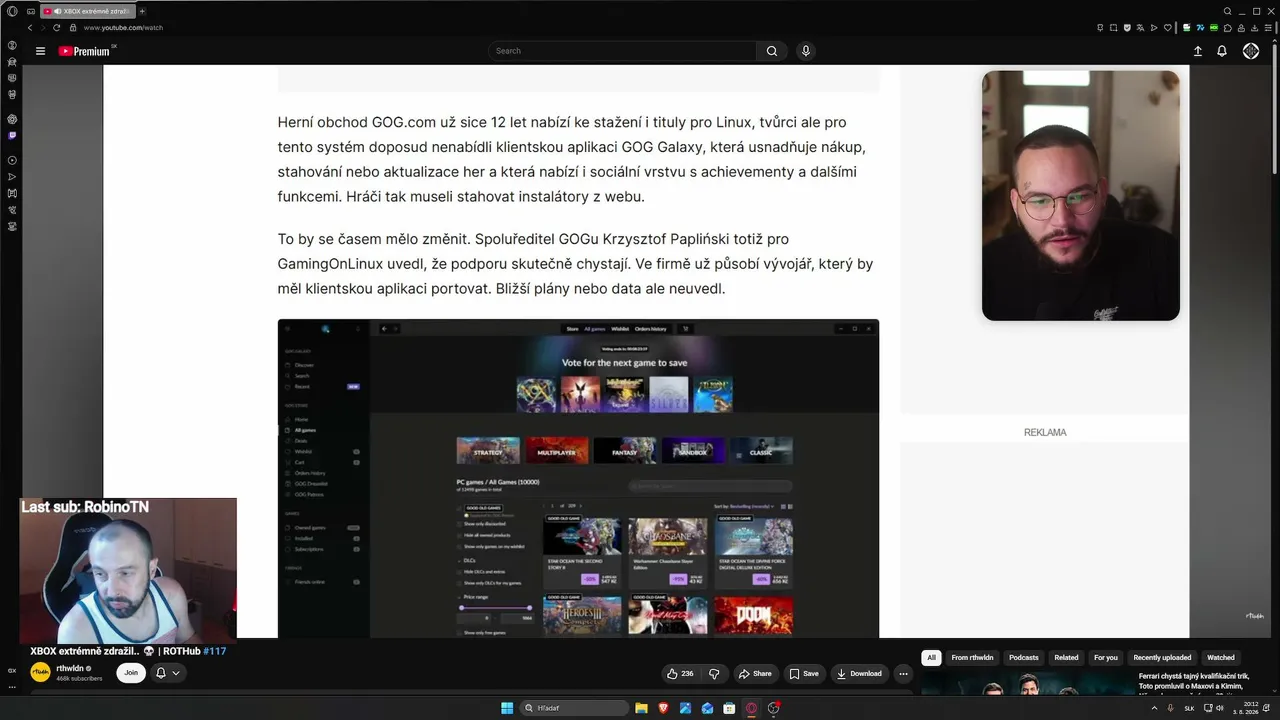Image resolution: width=1280 pixels, height=720 pixels.
Task: Open volume control in system tray
Action: click(1219, 708)
